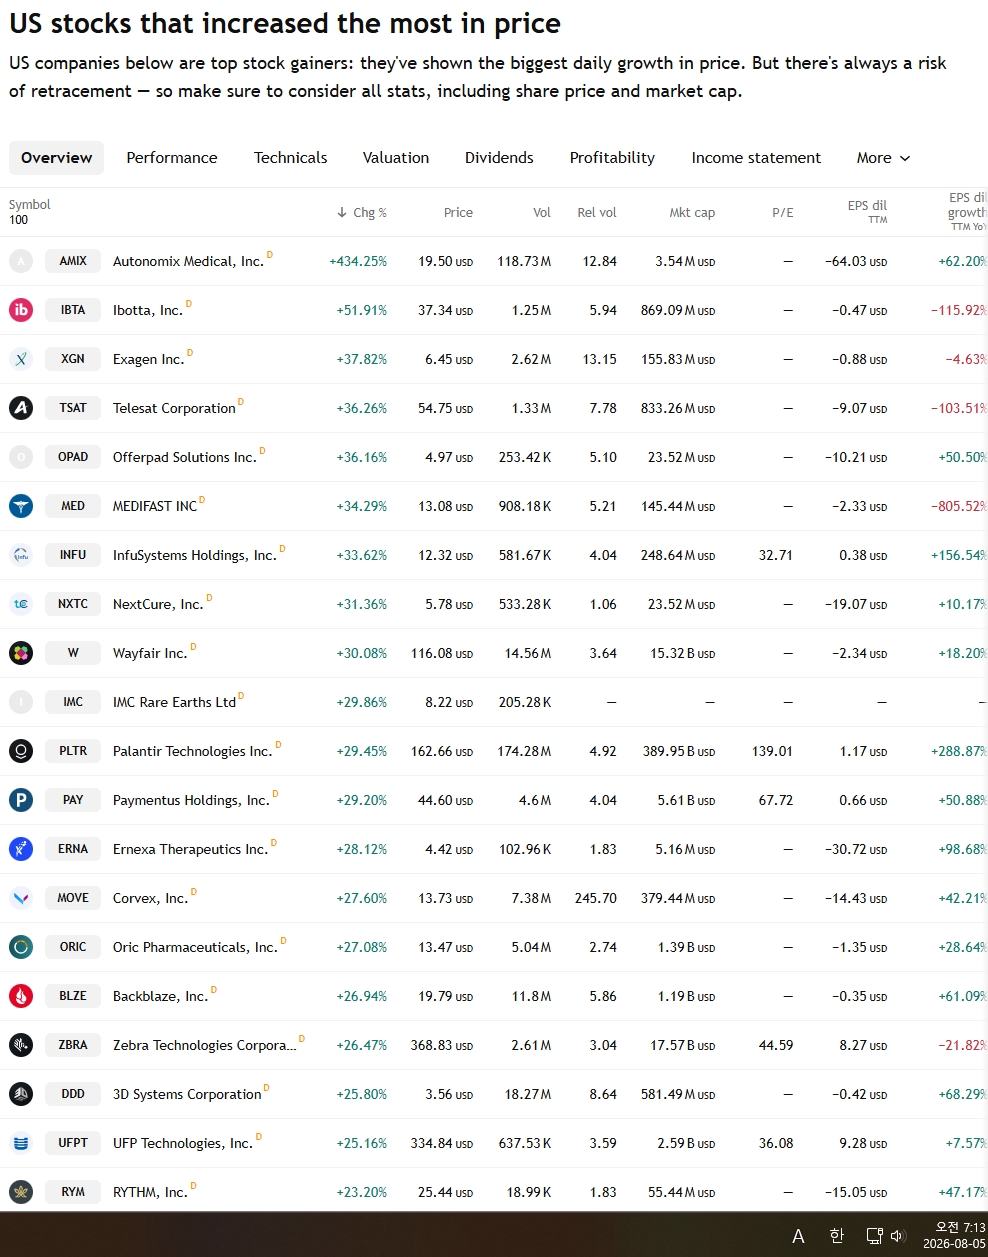The image size is (988, 1257).
Task: Select the Profitability tab
Action: click(x=612, y=158)
